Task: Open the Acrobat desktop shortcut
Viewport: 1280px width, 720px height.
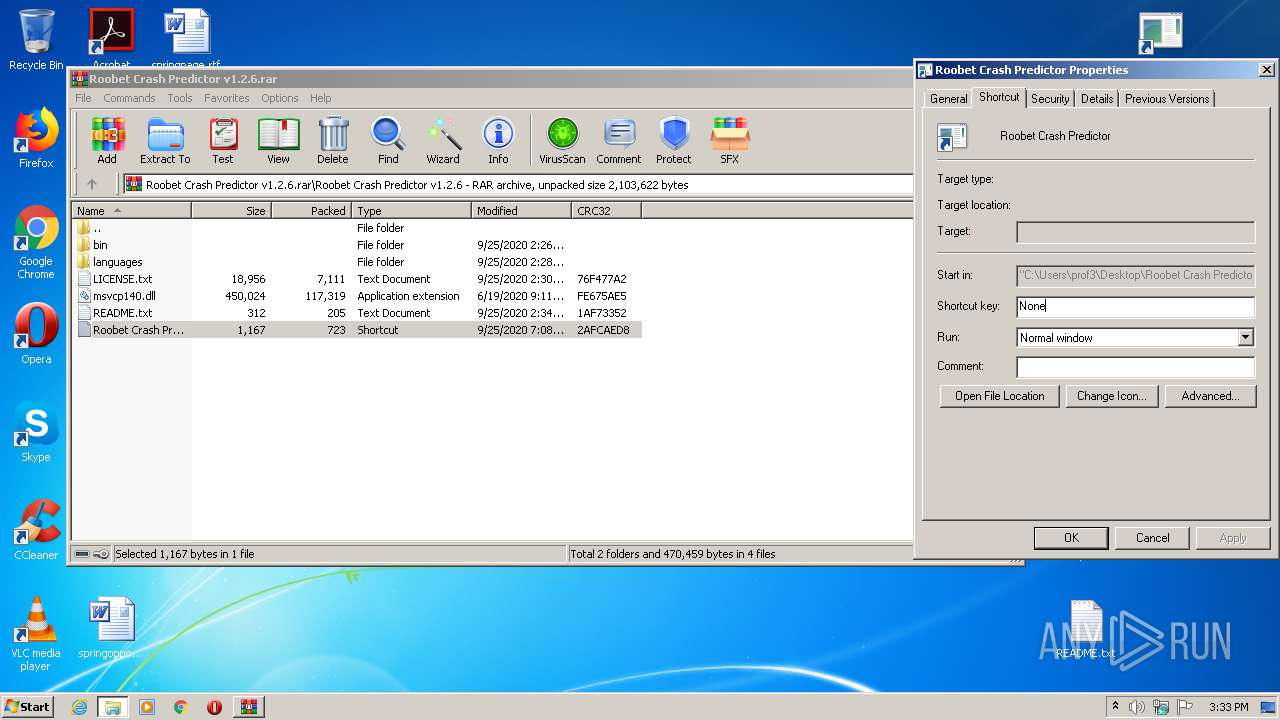Action: coord(112,38)
